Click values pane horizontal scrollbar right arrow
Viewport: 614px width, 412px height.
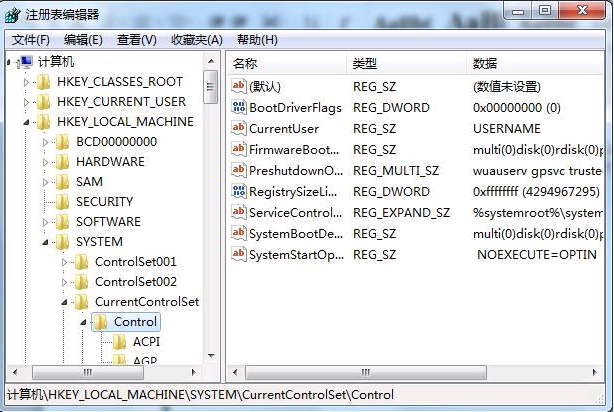594,372
